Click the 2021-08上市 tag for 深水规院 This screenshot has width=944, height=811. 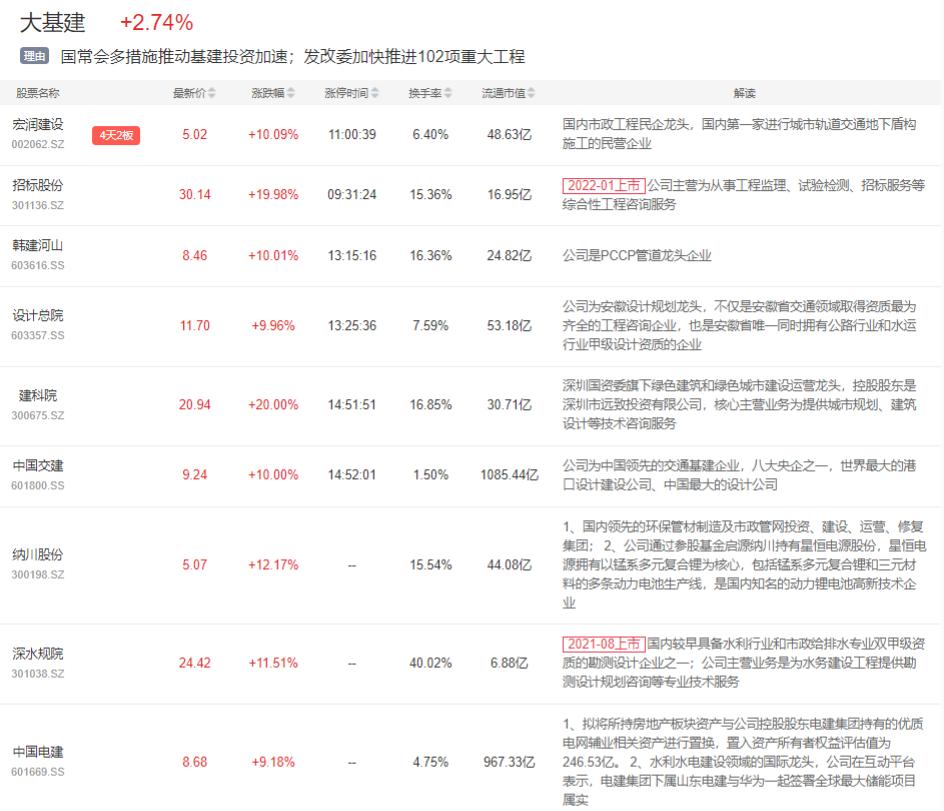(604, 644)
